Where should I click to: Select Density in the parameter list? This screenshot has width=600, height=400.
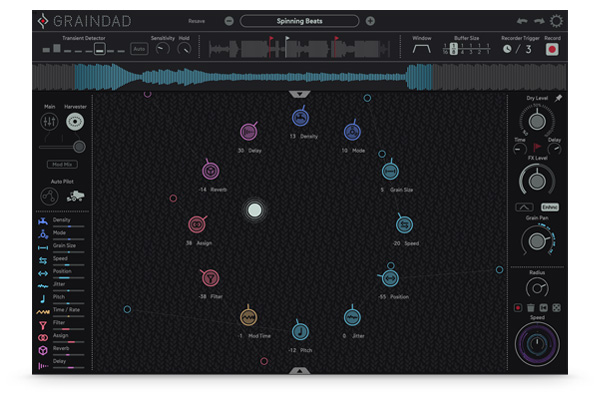click(x=62, y=220)
